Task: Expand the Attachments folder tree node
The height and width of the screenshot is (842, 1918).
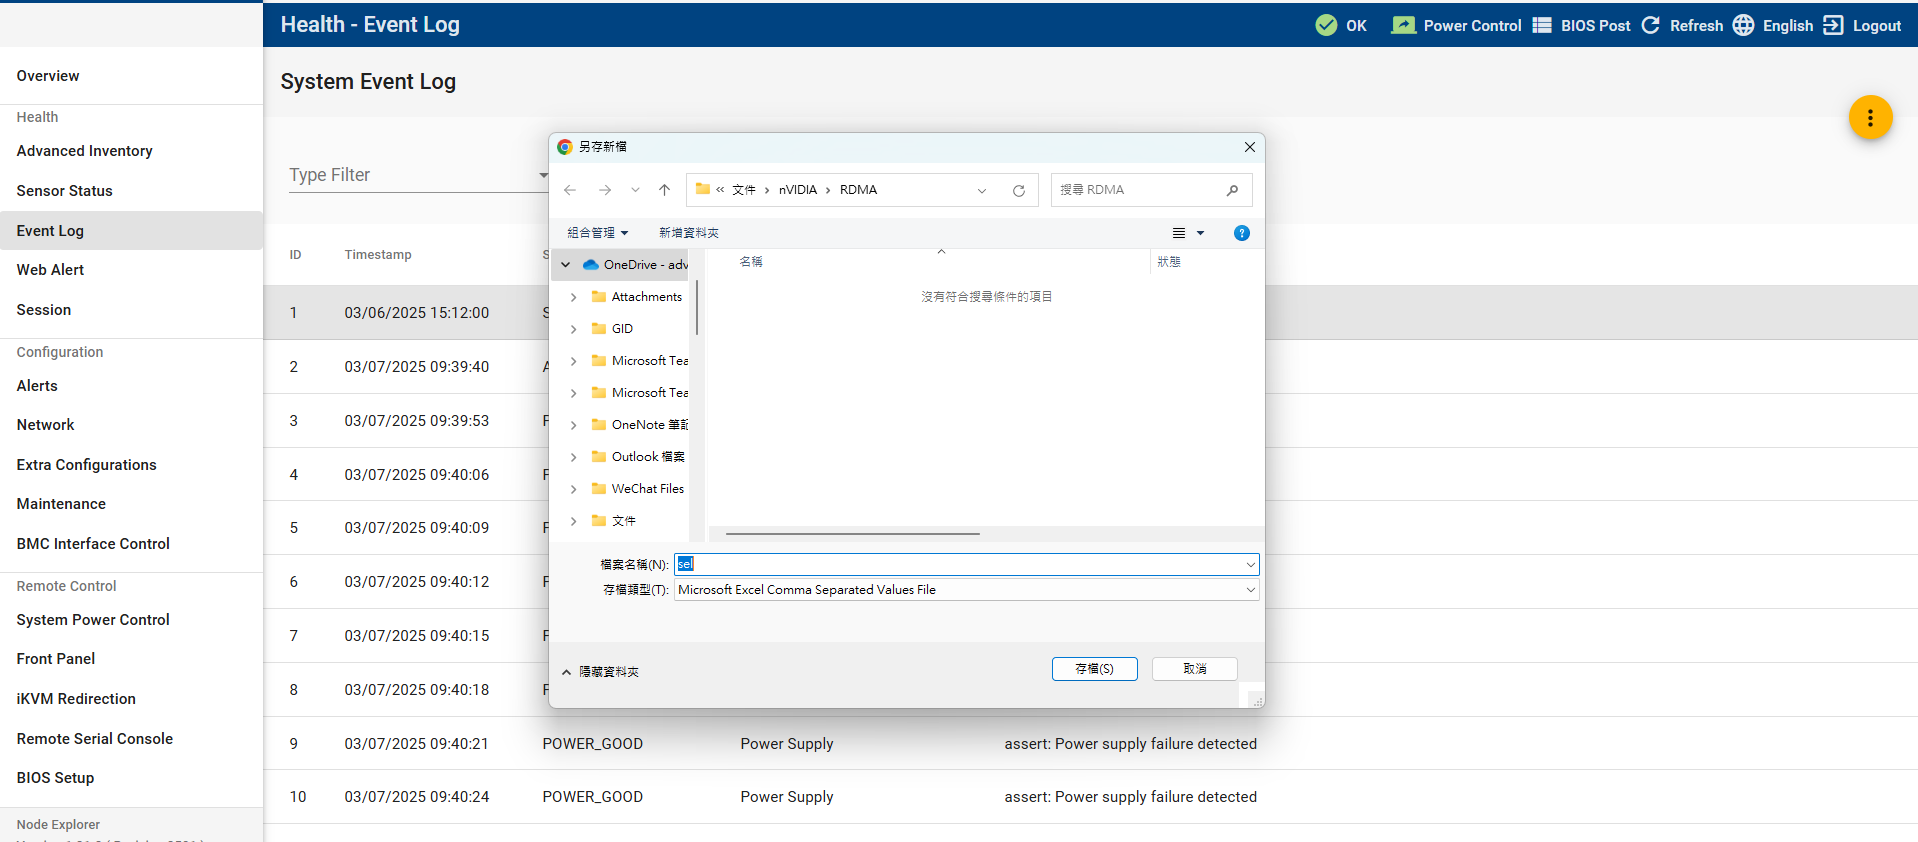Action: pyautogui.click(x=573, y=297)
